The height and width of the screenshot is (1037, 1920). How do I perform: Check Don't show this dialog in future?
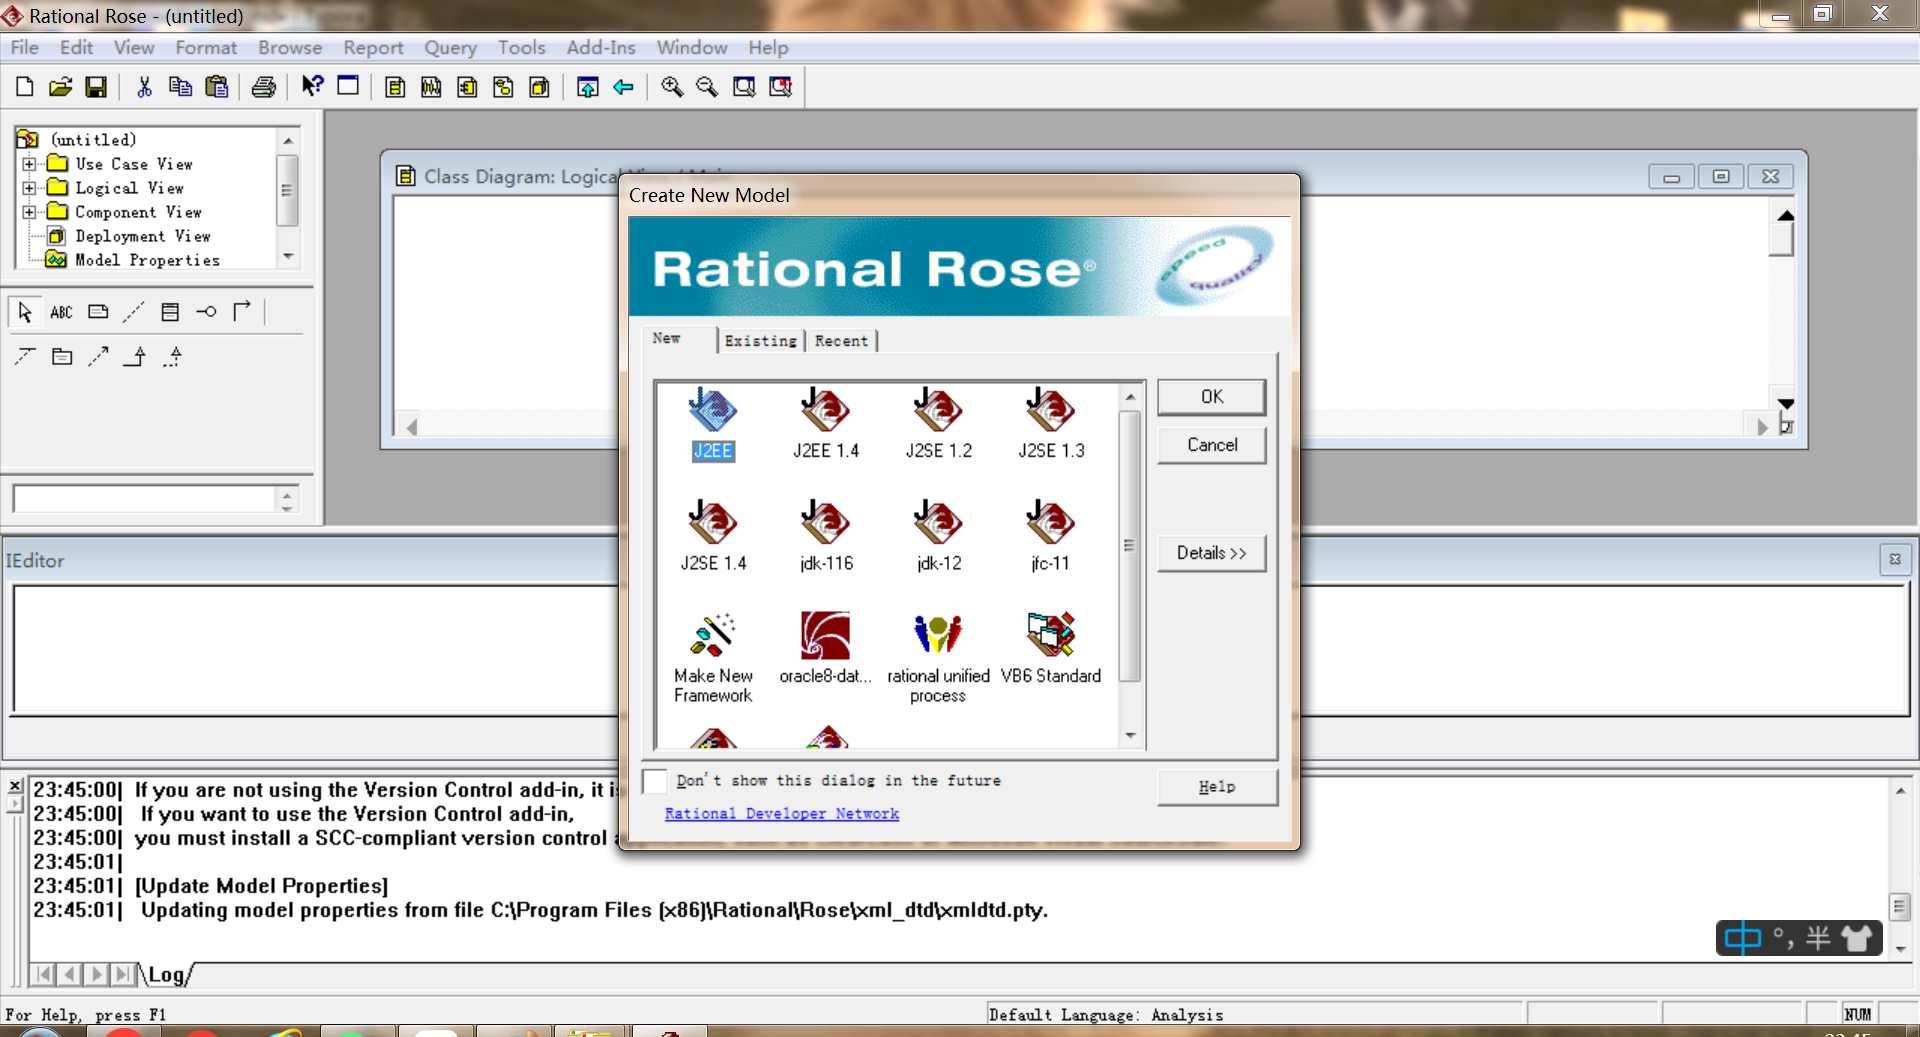point(656,781)
